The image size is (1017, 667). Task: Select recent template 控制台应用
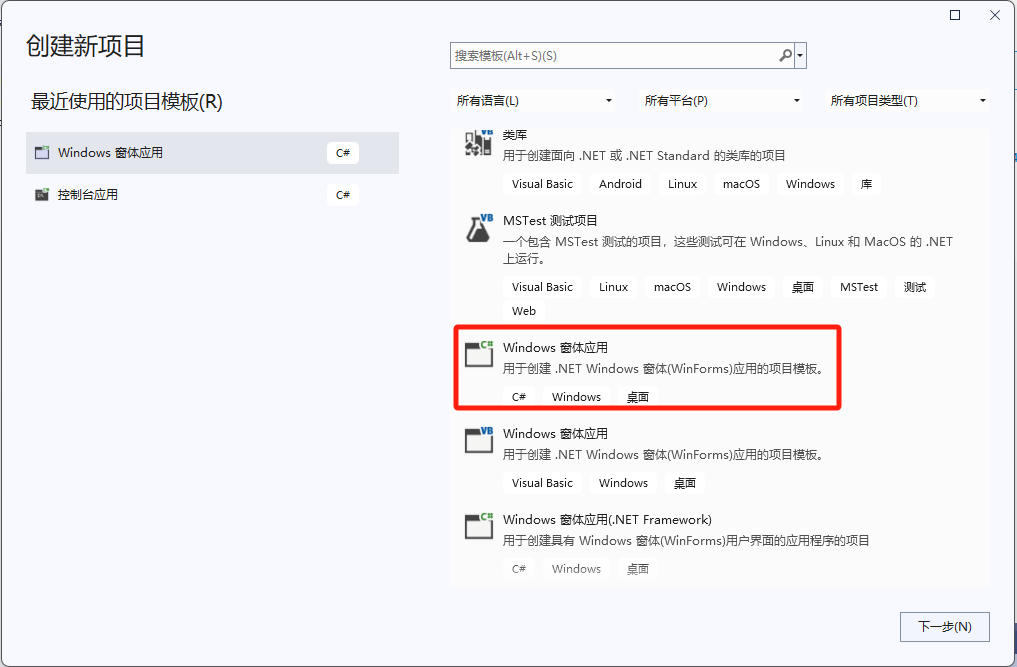click(212, 195)
